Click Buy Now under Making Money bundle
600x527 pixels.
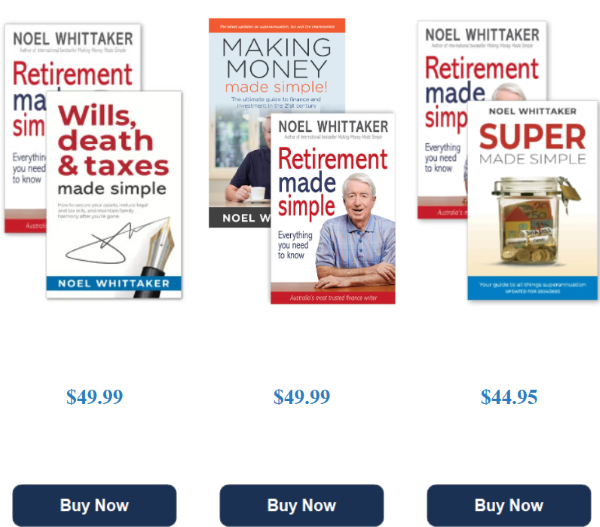coord(302,505)
